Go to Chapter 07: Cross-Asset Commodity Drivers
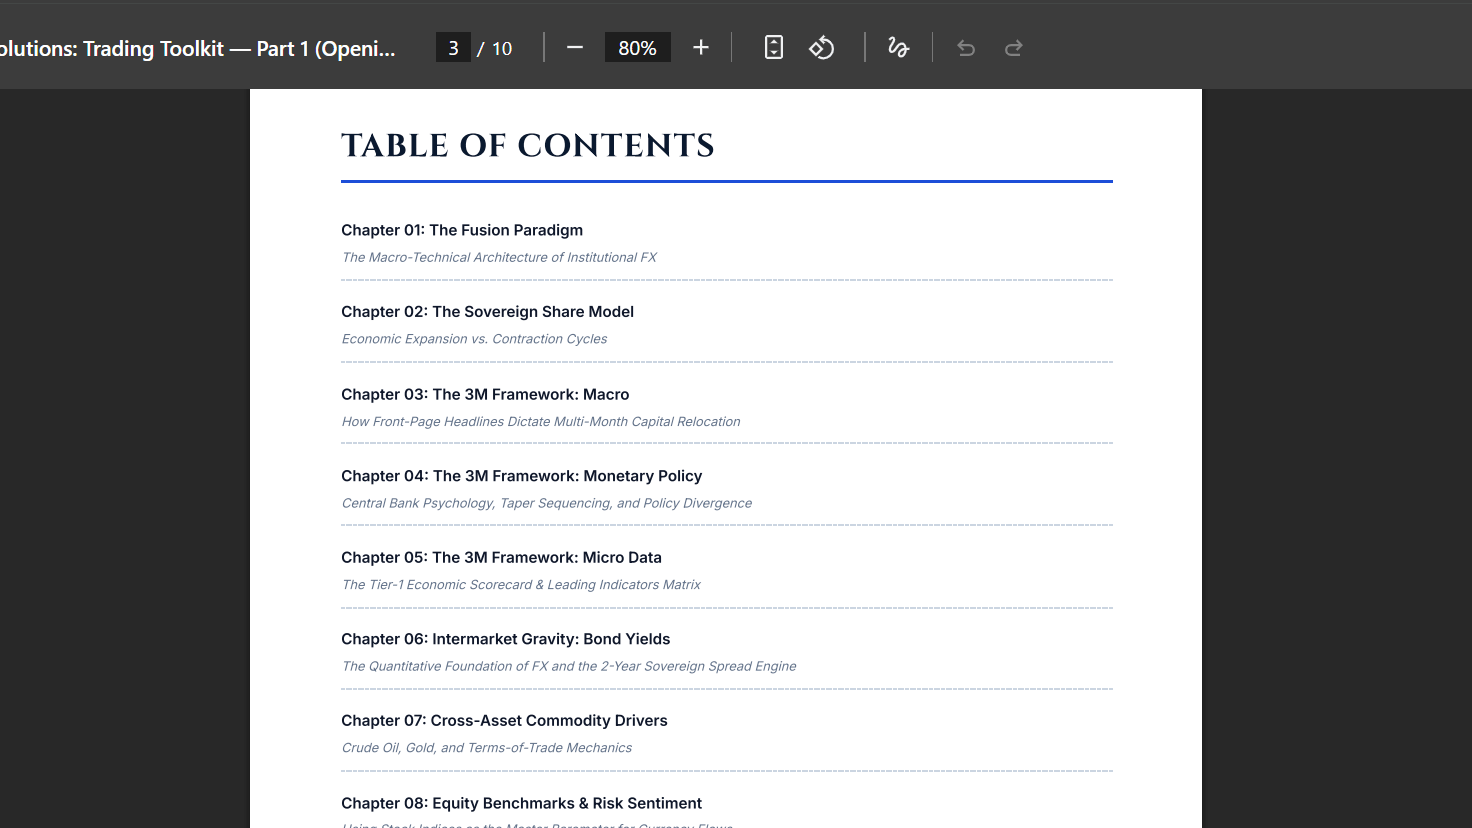This screenshot has height=828, width=1472. point(504,721)
